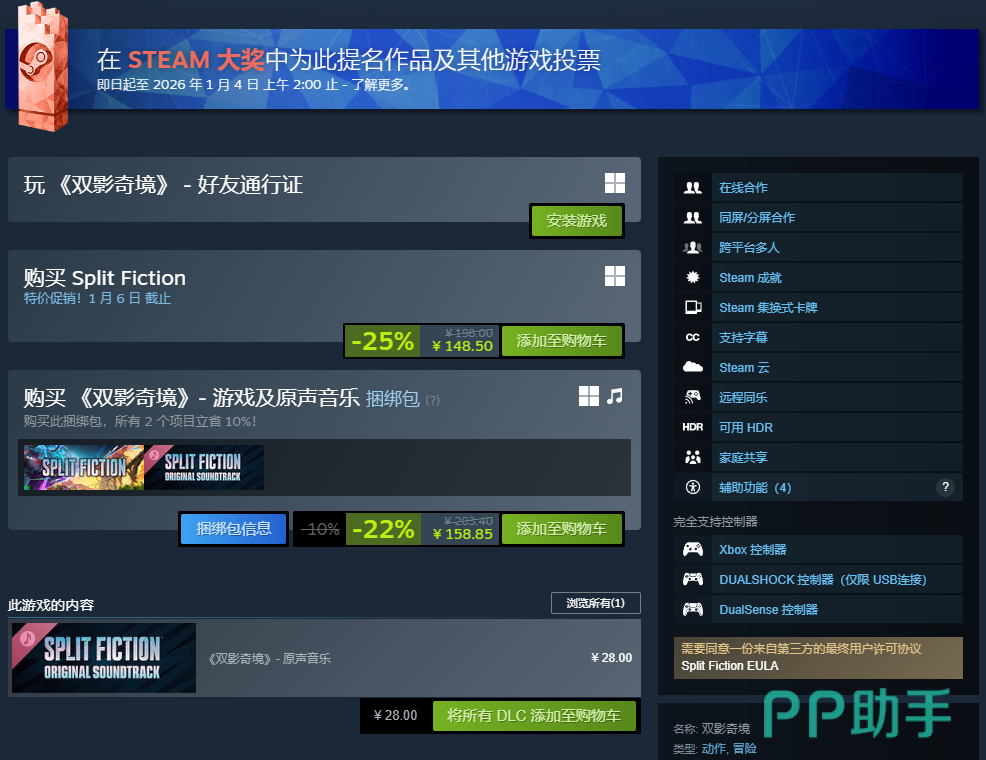
Task: Click 将所有 DLC 添加至购物车 button
Action: pos(534,715)
